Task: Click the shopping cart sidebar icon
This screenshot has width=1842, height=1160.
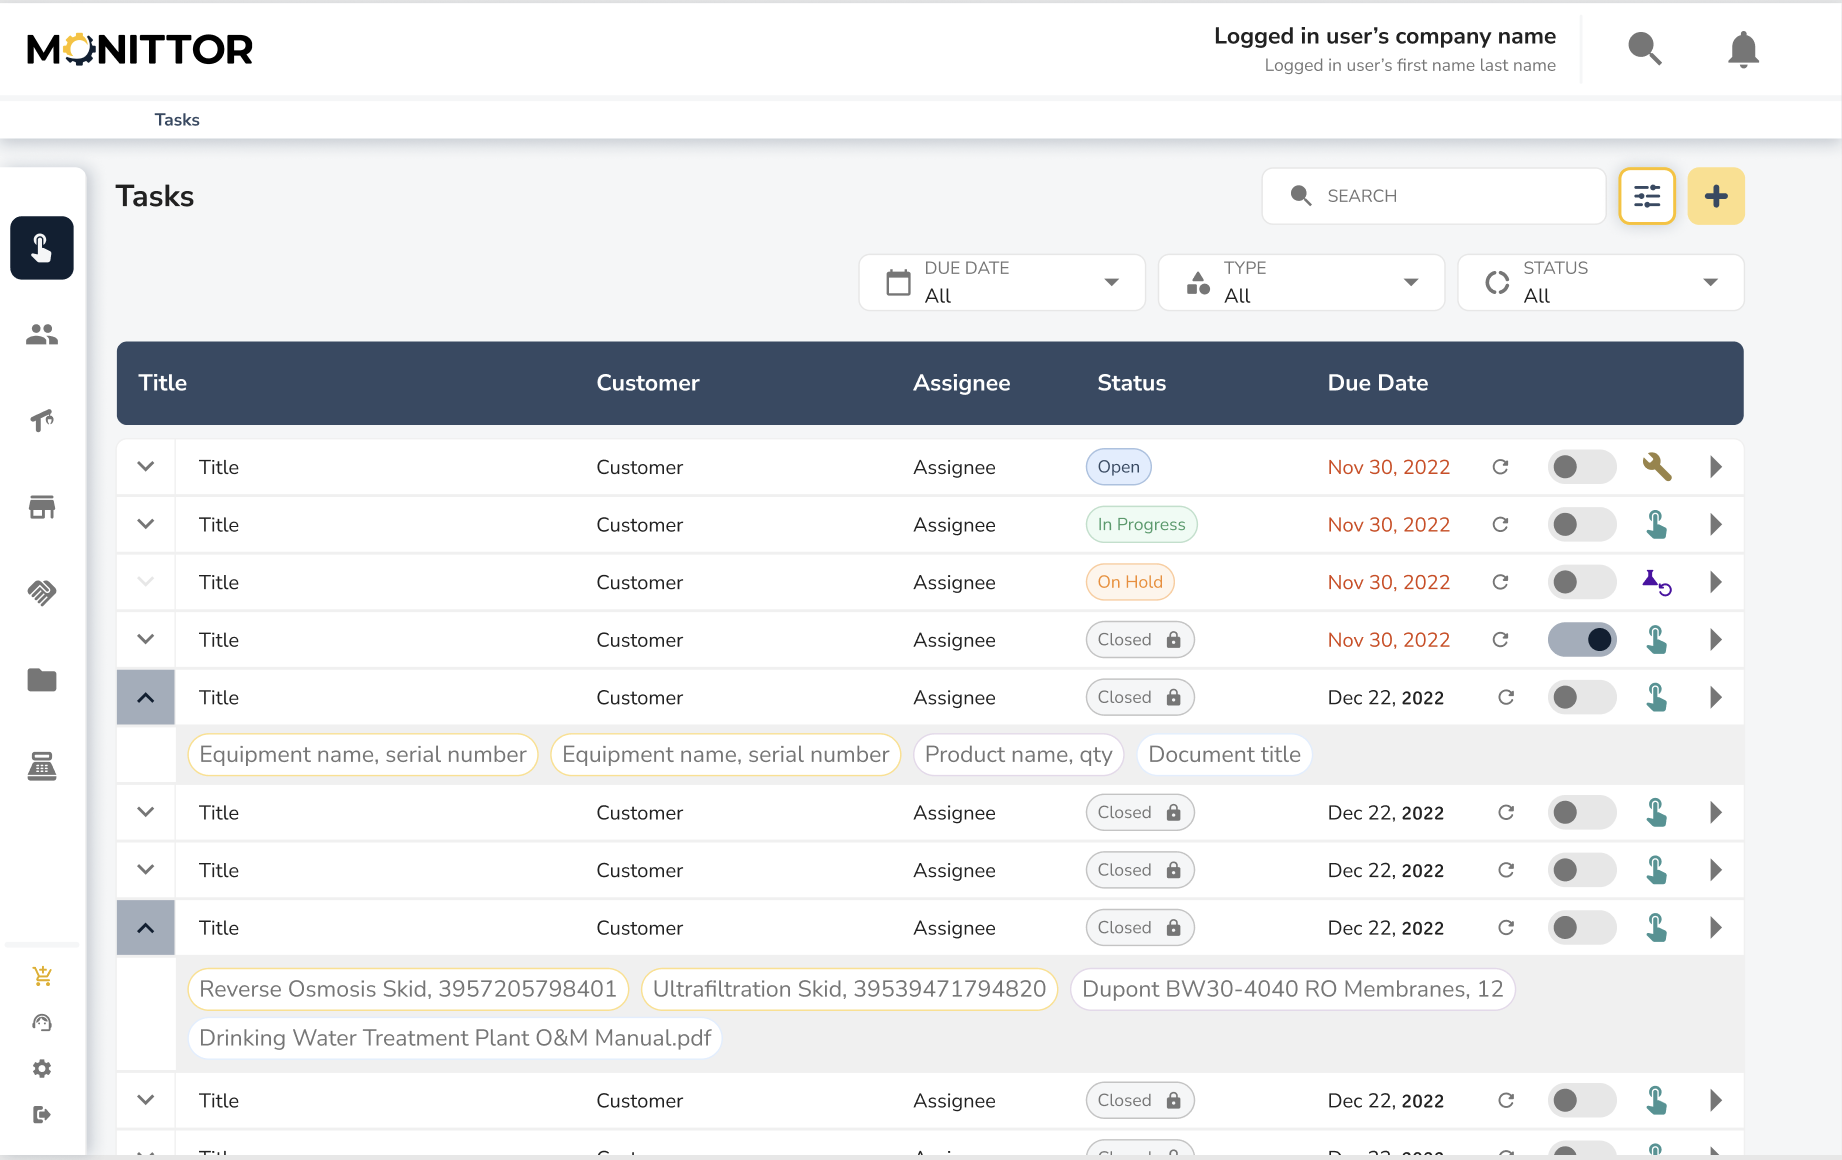Action: tap(42, 976)
